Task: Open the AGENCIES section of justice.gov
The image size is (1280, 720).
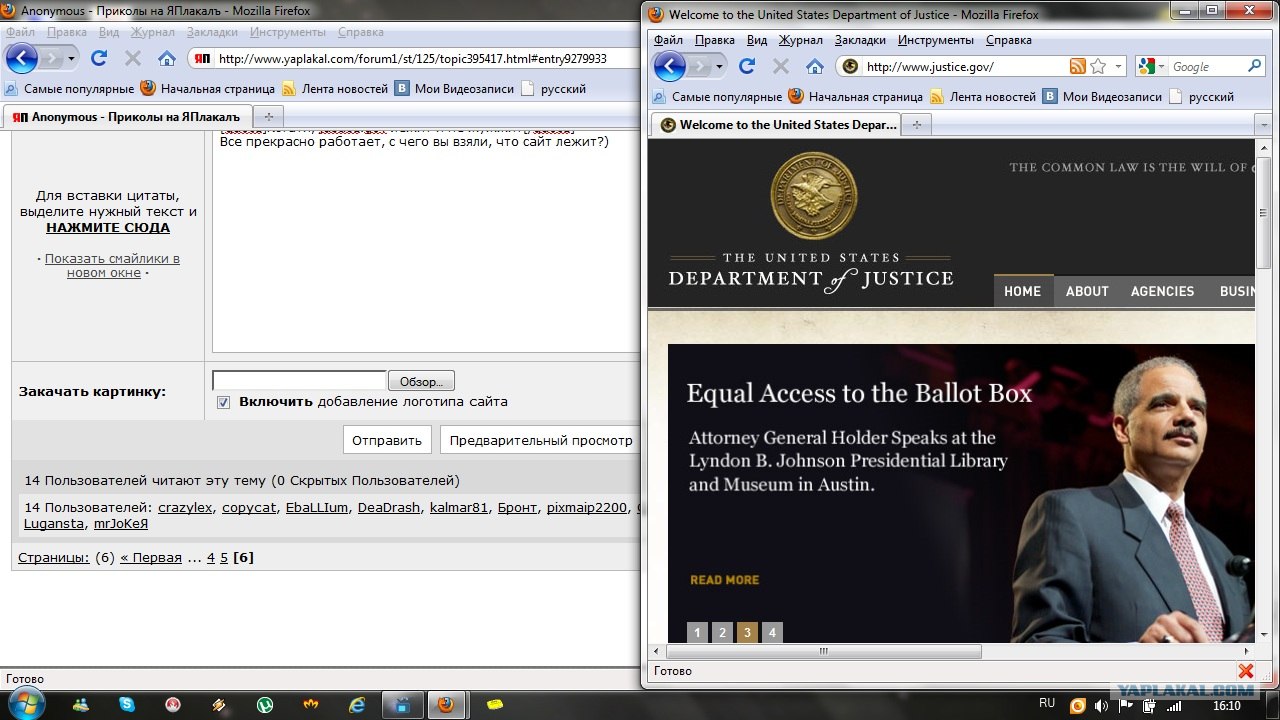Action: 1162,291
